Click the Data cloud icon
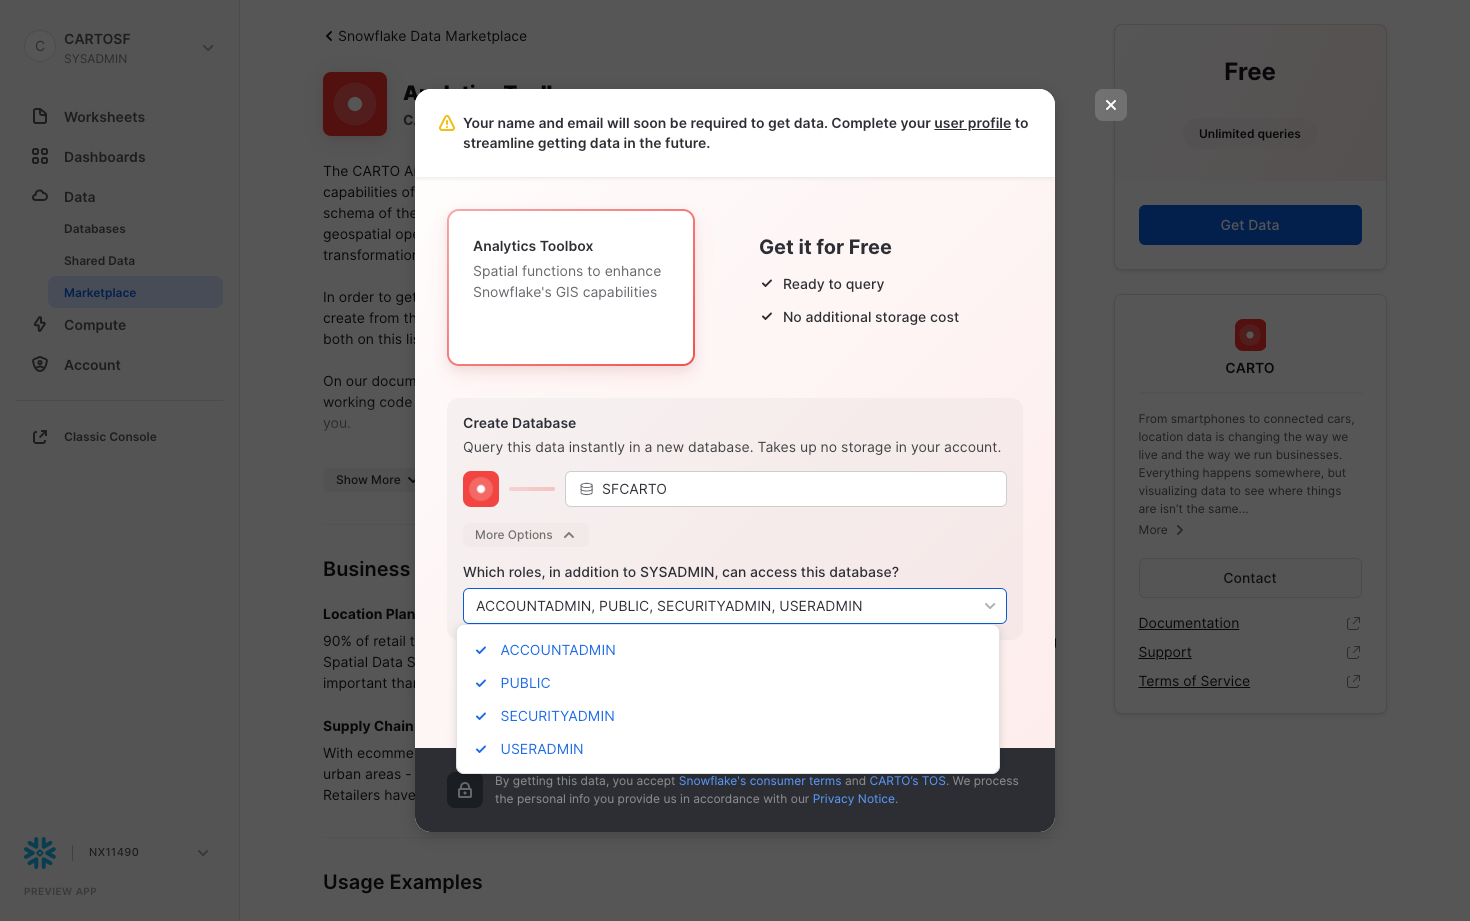 click(40, 196)
